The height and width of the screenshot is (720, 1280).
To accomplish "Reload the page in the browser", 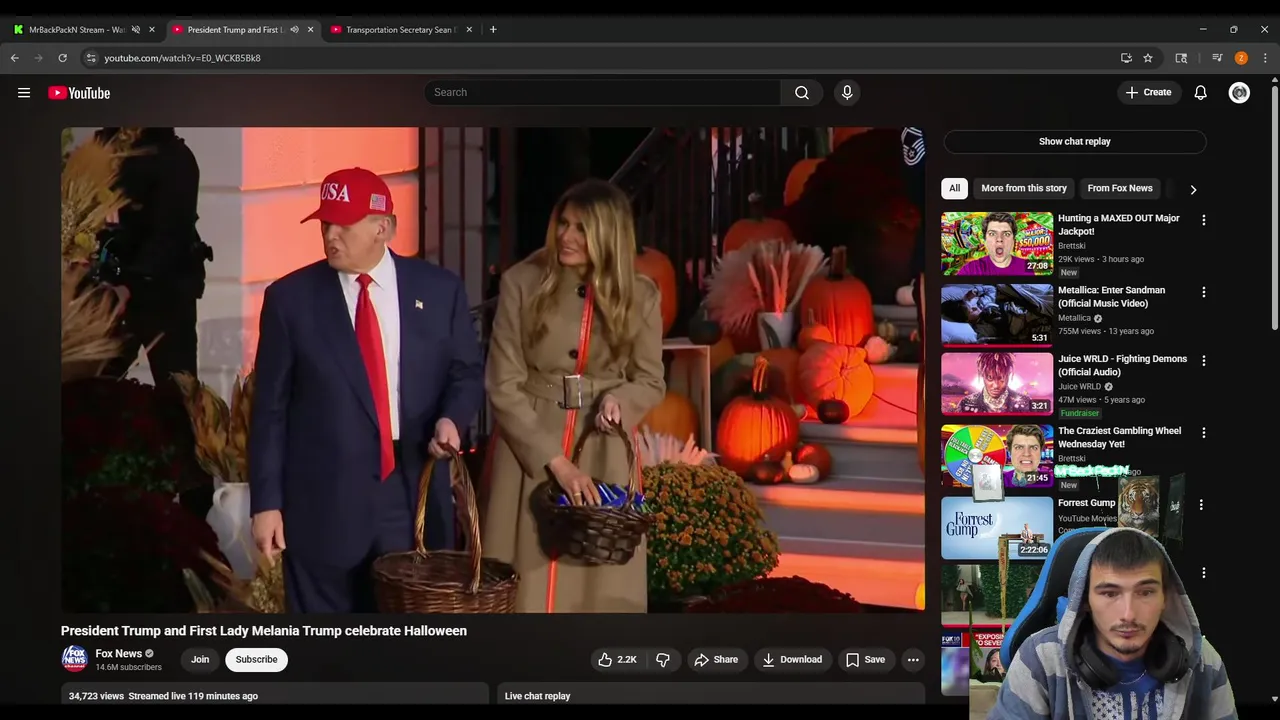I will pyautogui.click(x=62, y=58).
